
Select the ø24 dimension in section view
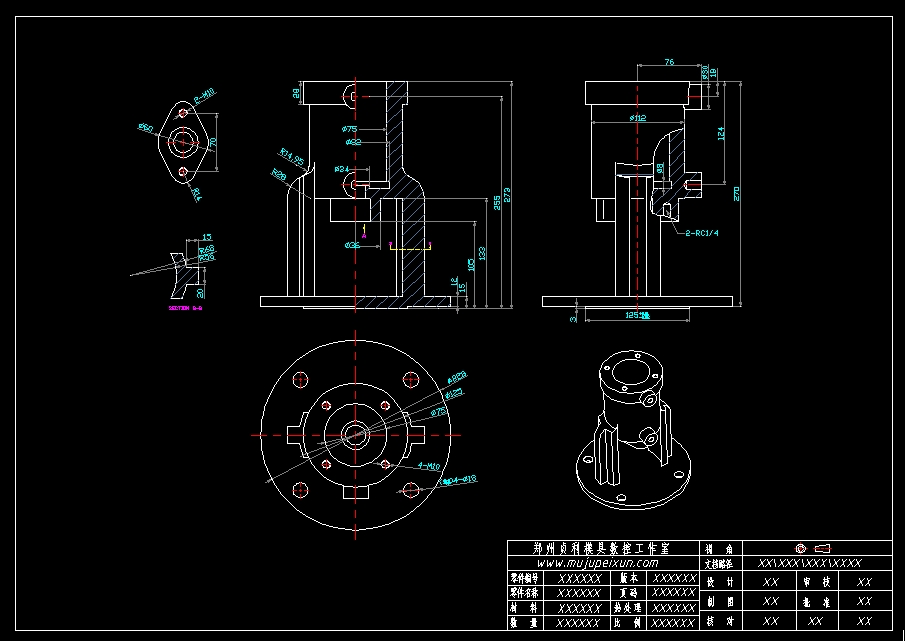(x=341, y=169)
